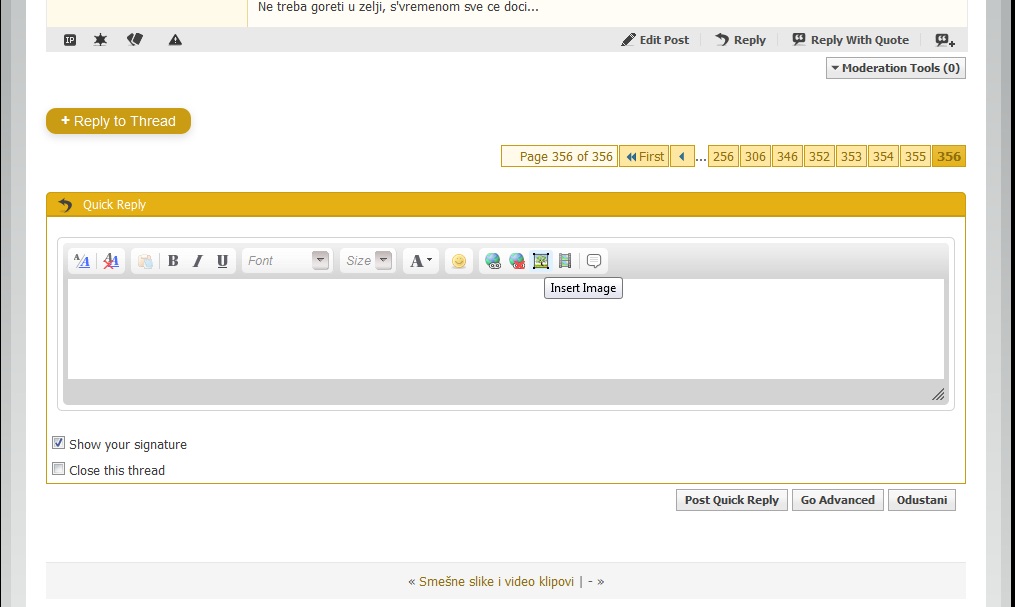Screen dimensions: 1015x607
Task: Open the text color picker
Action: coord(421,261)
